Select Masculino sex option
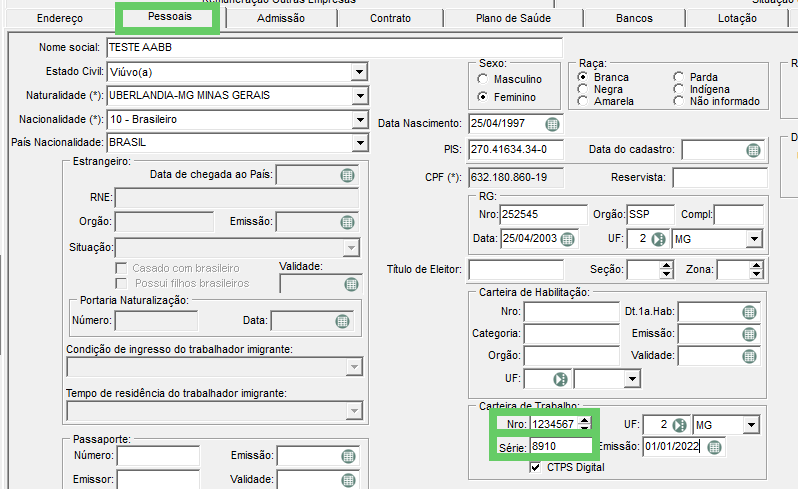The height and width of the screenshot is (489, 798). pos(482,79)
